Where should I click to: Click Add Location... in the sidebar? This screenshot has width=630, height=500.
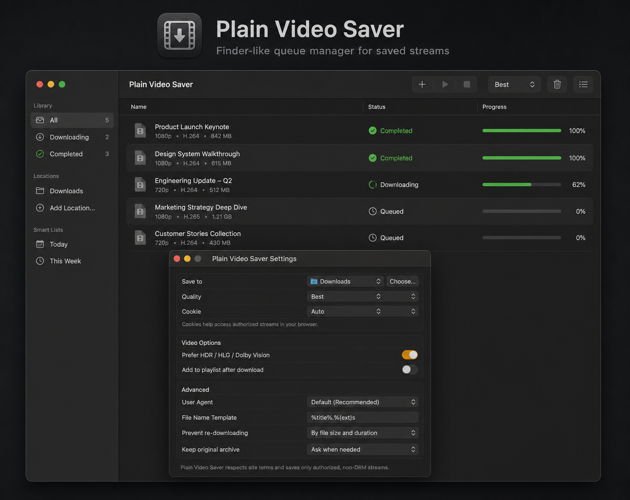click(x=72, y=208)
